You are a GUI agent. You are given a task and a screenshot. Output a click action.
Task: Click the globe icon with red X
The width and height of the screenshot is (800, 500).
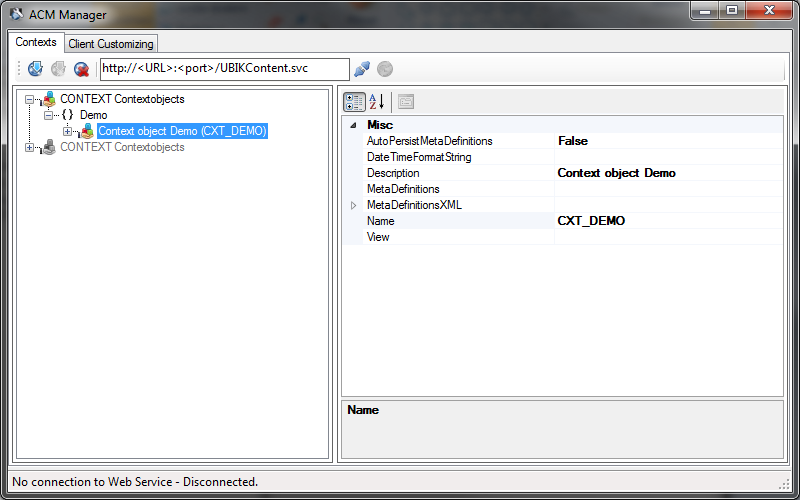pos(81,69)
